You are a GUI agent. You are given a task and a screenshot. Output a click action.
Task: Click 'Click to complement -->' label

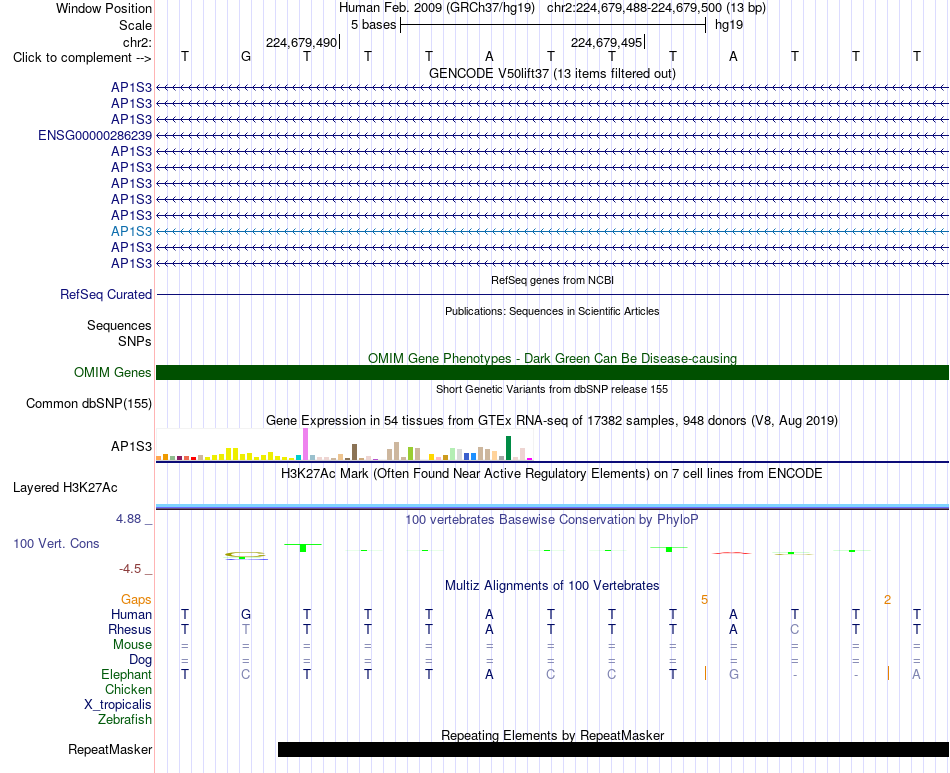(82, 58)
